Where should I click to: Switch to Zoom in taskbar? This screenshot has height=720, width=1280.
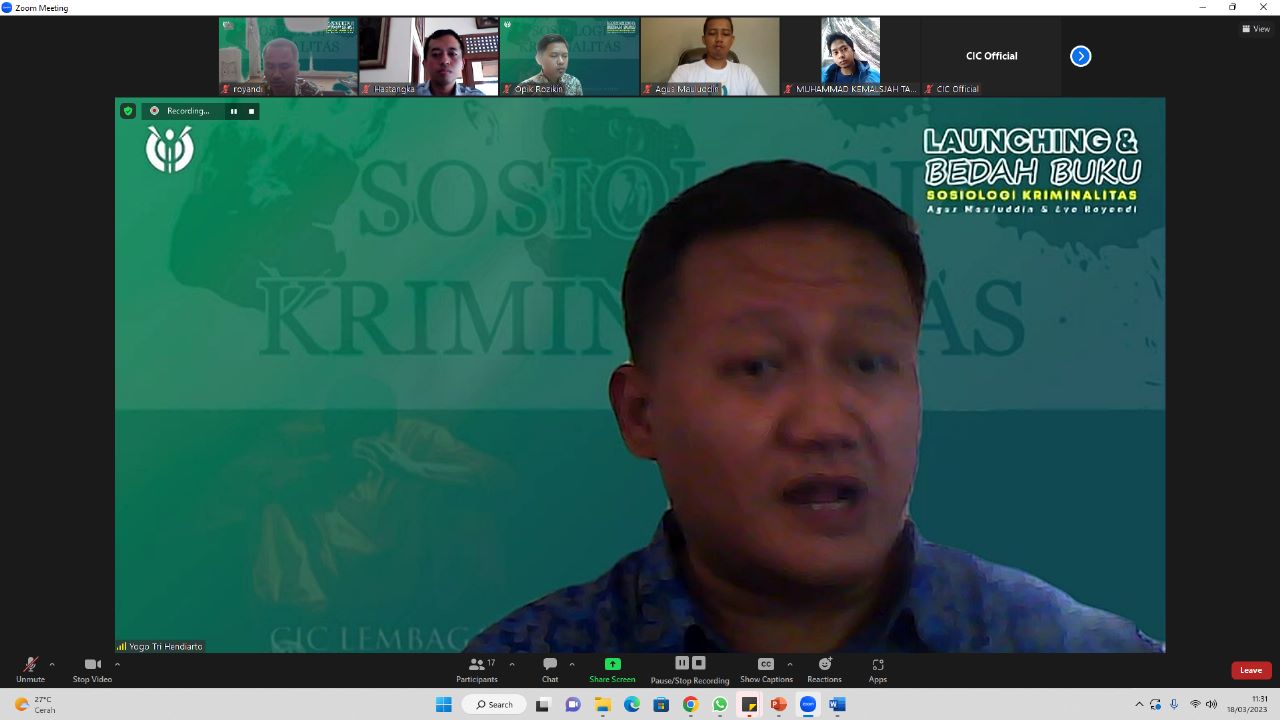(808, 704)
